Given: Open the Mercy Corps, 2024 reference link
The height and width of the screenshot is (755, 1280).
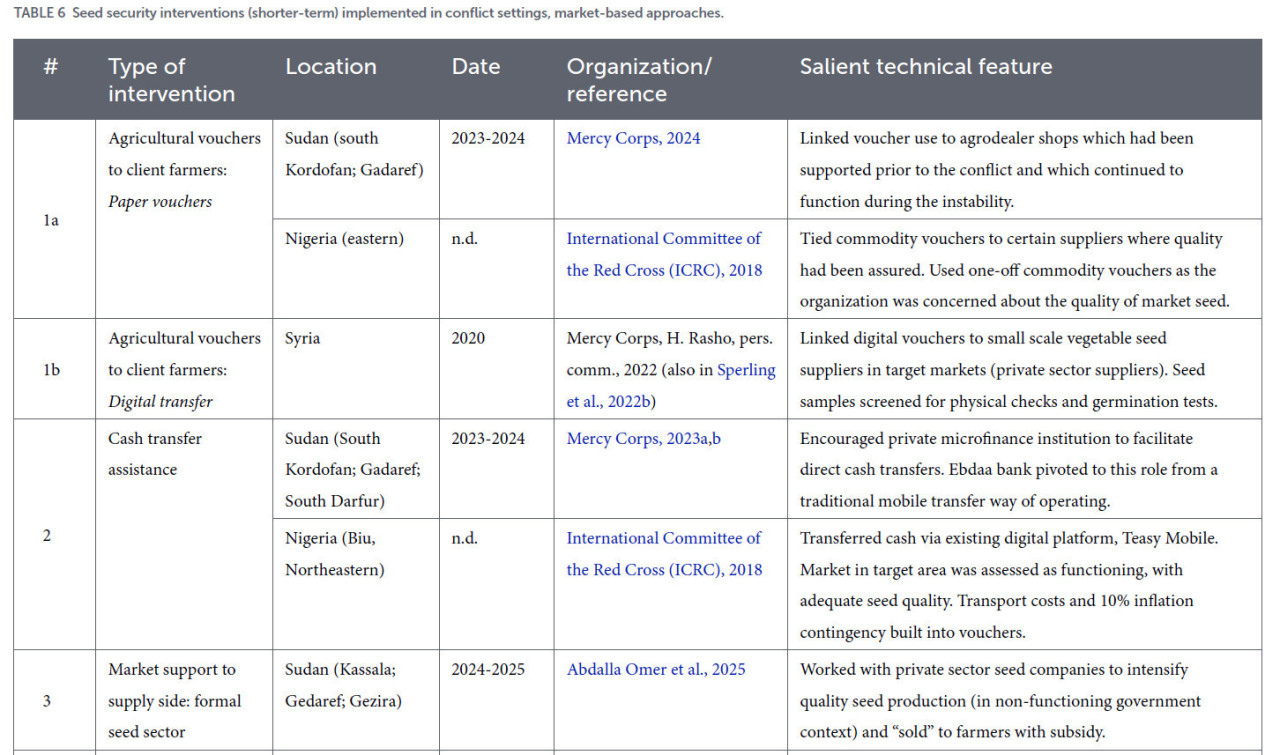Looking at the screenshot, I should [x=633, y=138].
